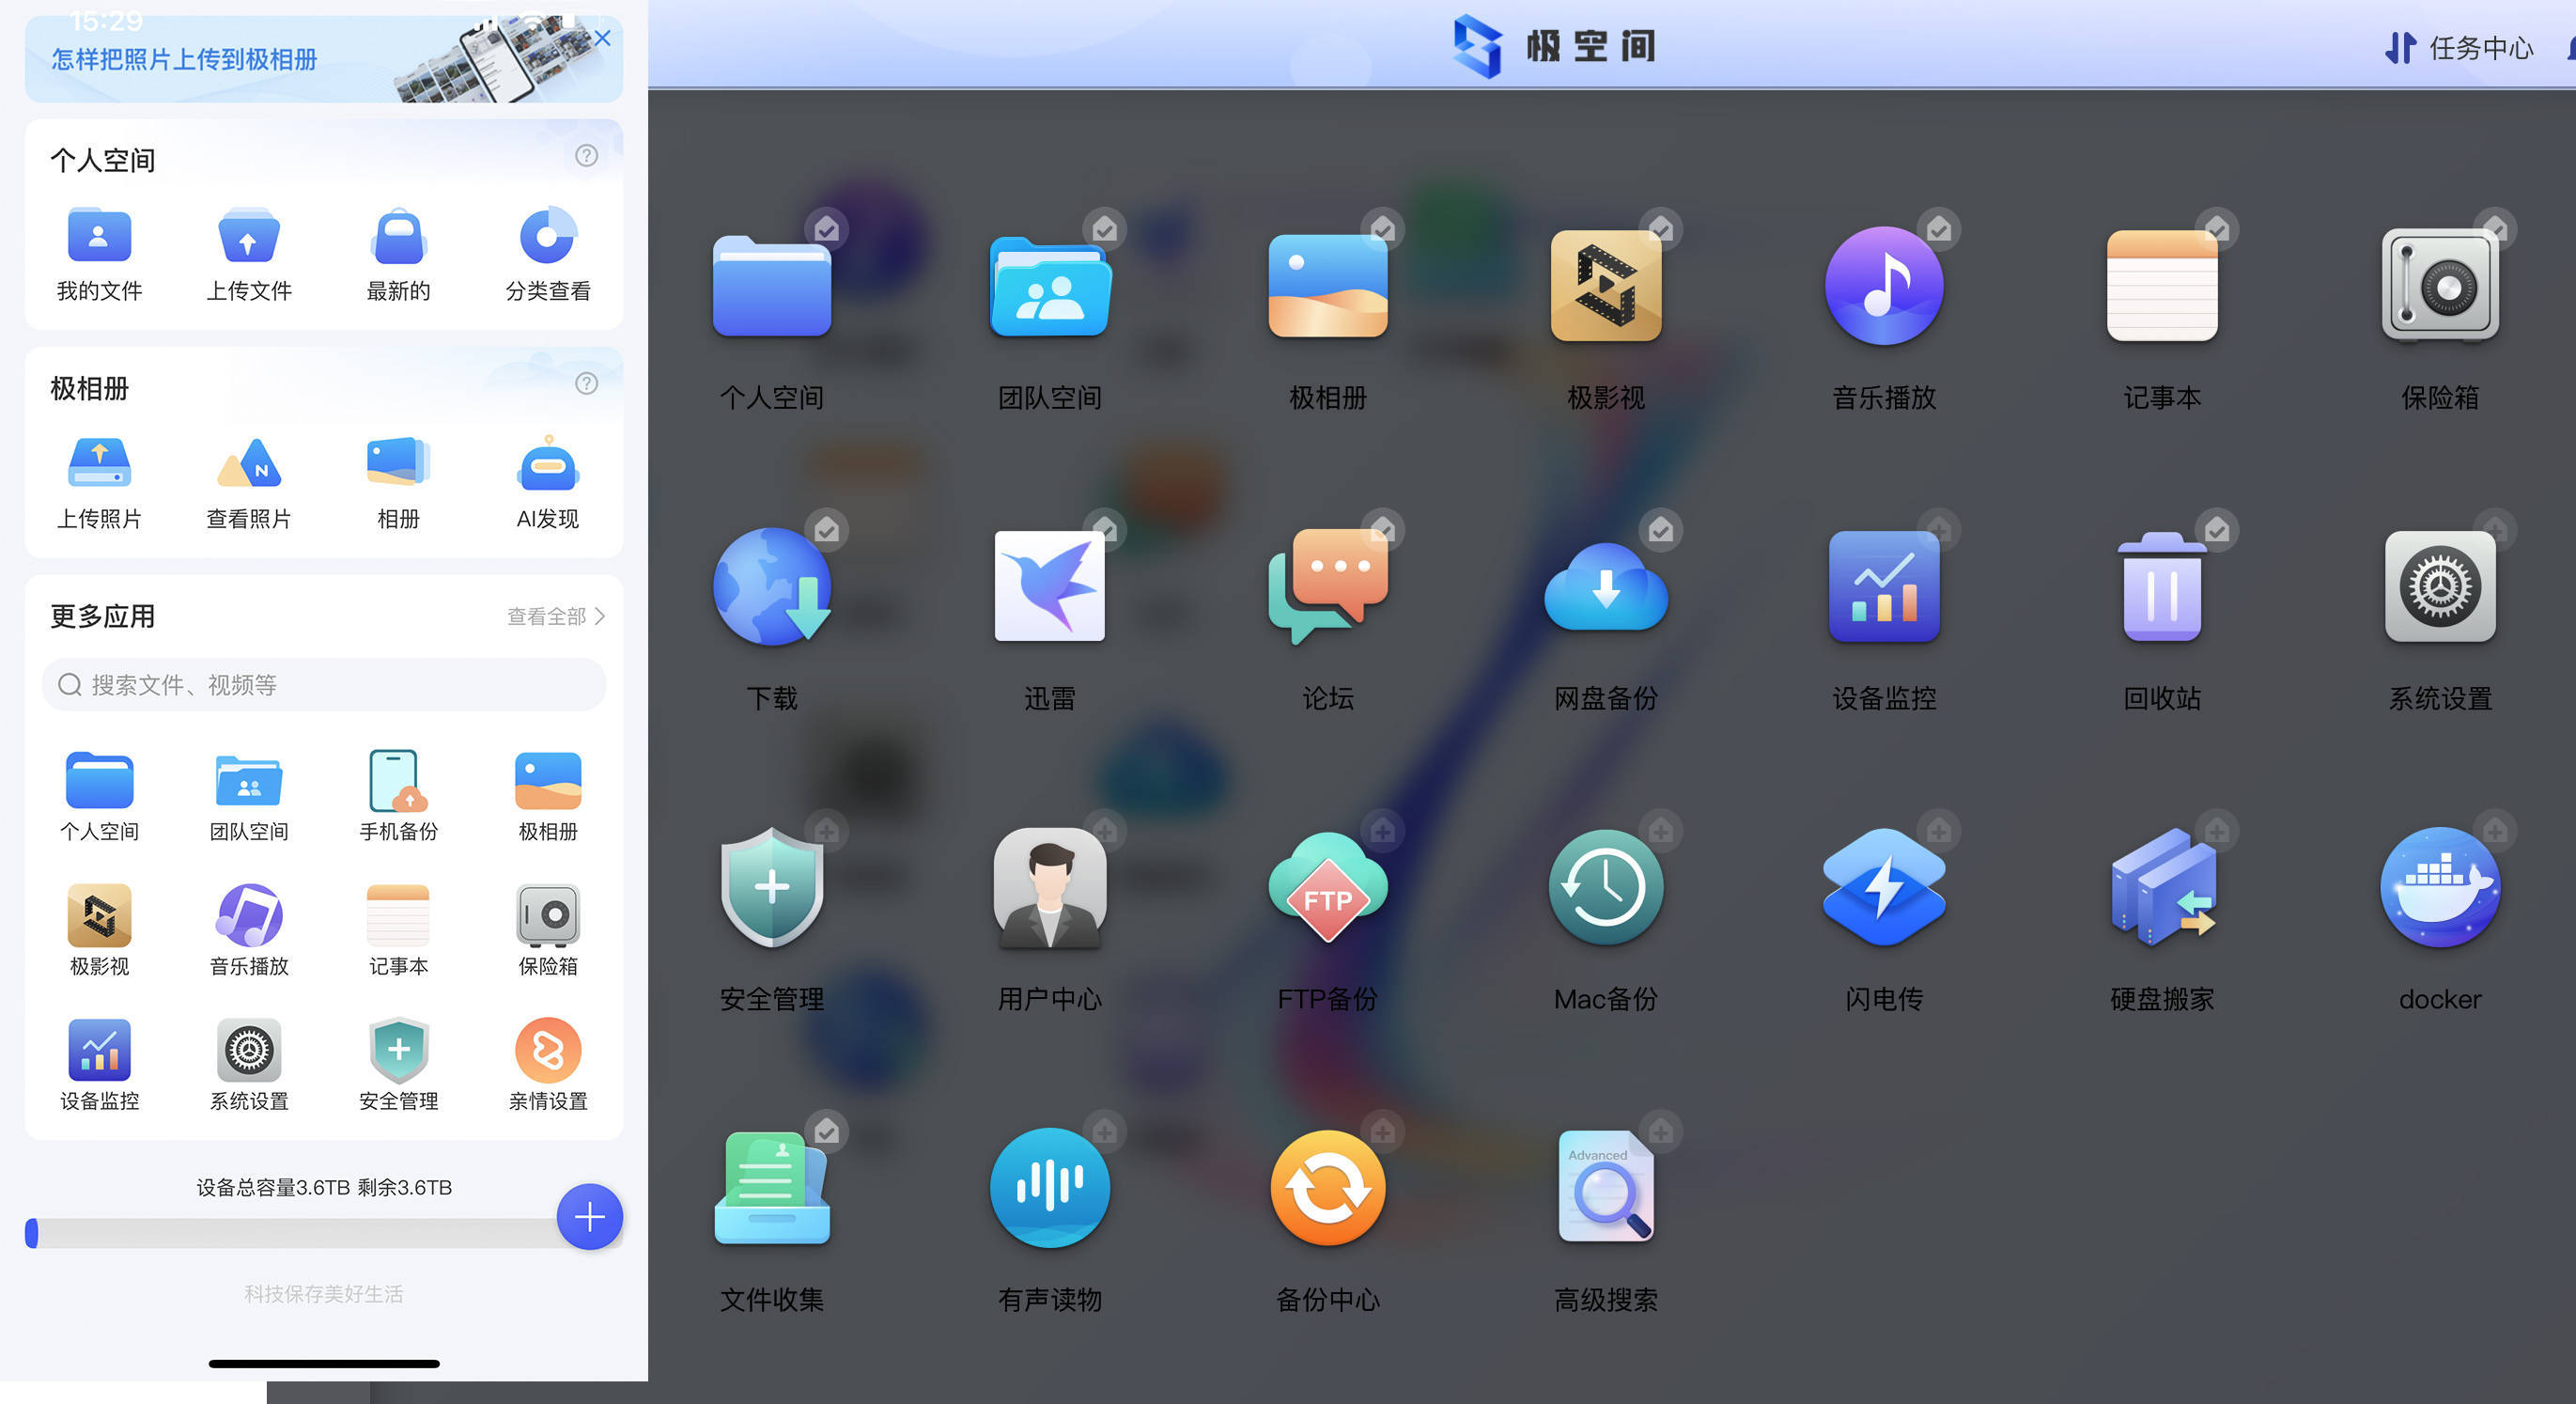This screenshot has height=1404, width=2576.
Task: Expand 查看全部 in the 更多应用 section
Action: point(553,616)
